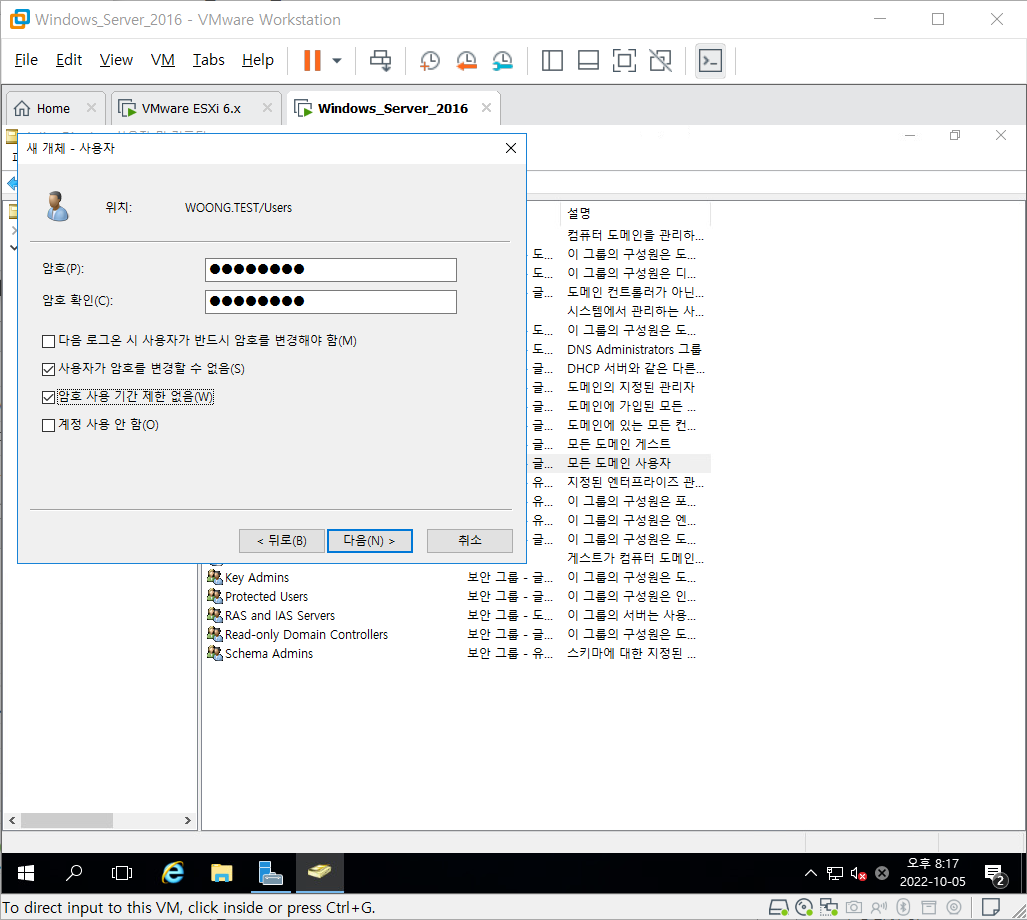Select the Protected Users group
Image resolution: width=1027 pixels, height=920 pixels.
[266, 597]
